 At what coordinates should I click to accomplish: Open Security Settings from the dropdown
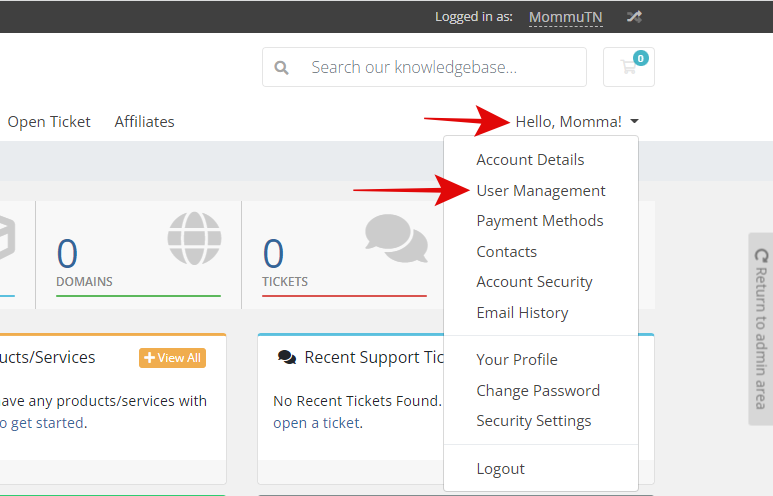[534, 421]
